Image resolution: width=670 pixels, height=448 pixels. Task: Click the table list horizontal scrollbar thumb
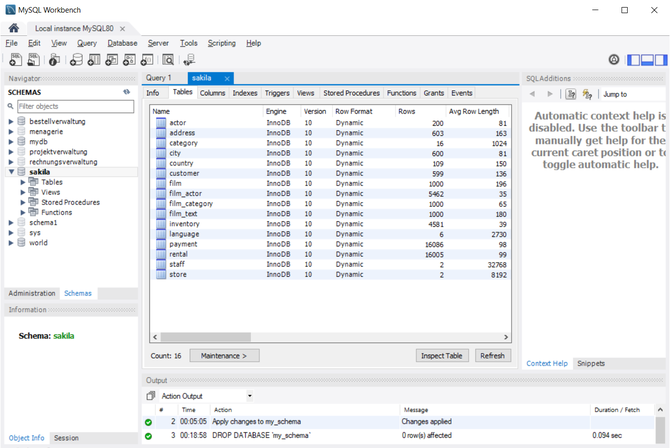tap(206, 337)
